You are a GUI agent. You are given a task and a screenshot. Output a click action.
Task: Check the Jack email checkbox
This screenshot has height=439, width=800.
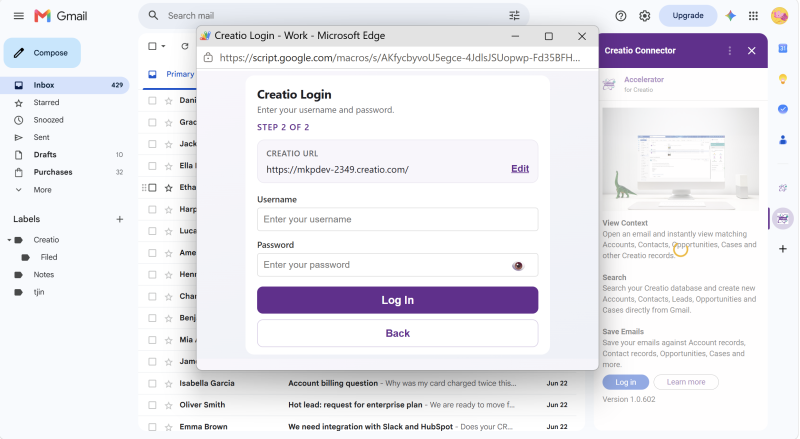tap(152, 144)
